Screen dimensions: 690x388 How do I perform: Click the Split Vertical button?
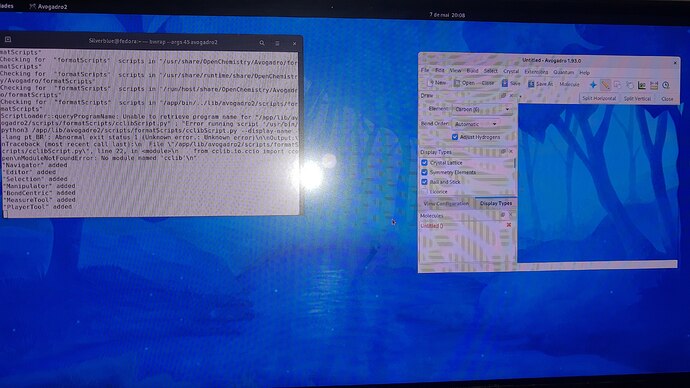coord(637,99)
